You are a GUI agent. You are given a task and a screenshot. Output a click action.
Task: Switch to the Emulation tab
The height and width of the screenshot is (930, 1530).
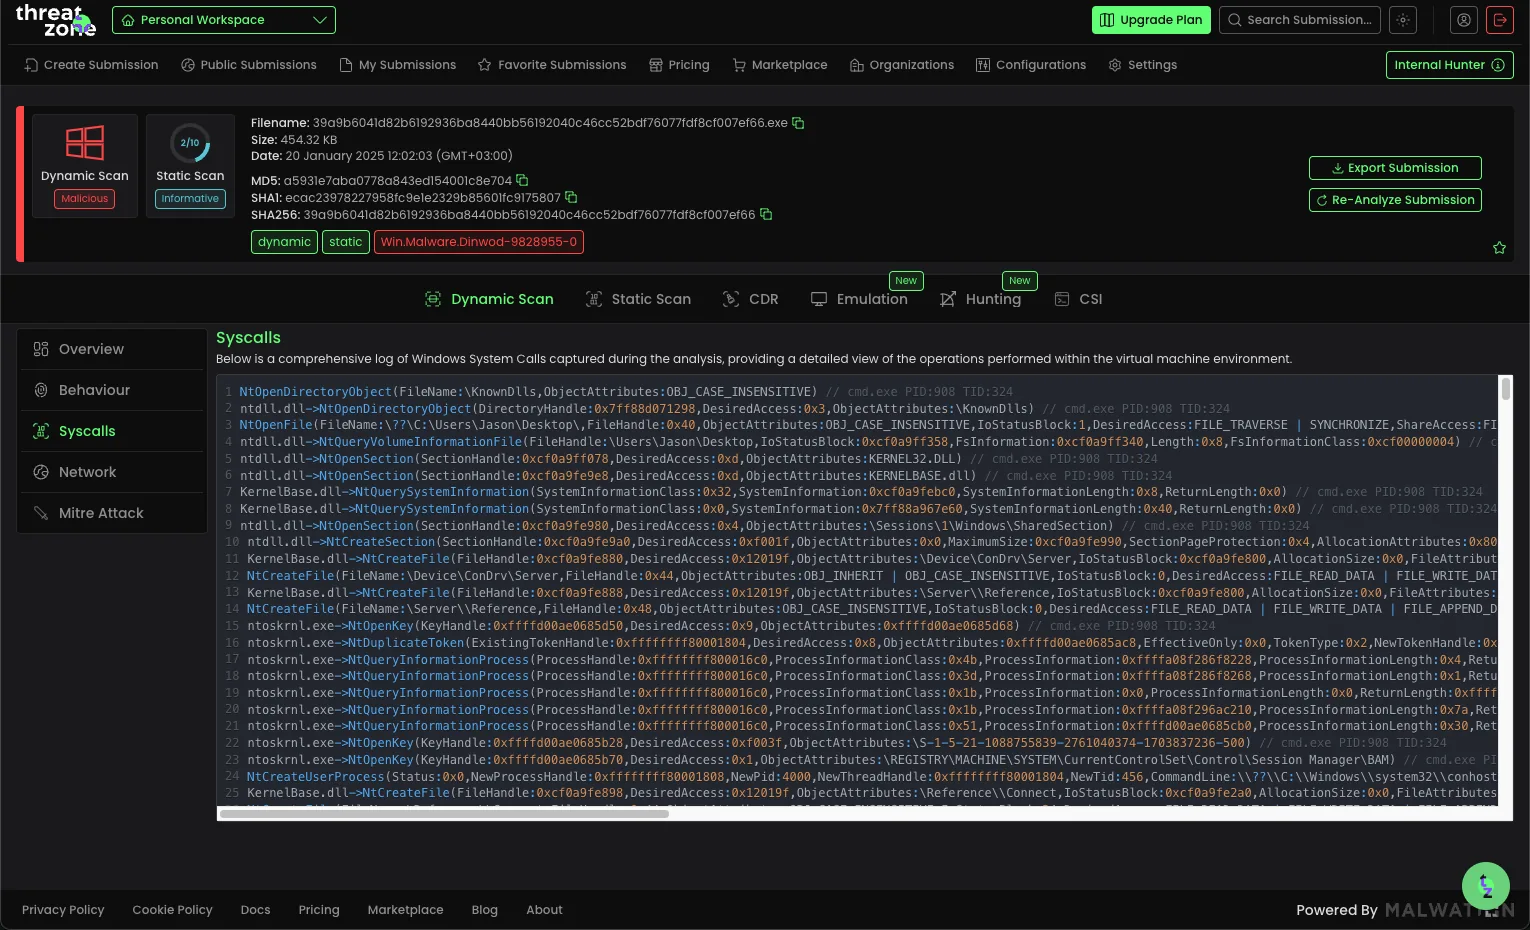[859, 299]
